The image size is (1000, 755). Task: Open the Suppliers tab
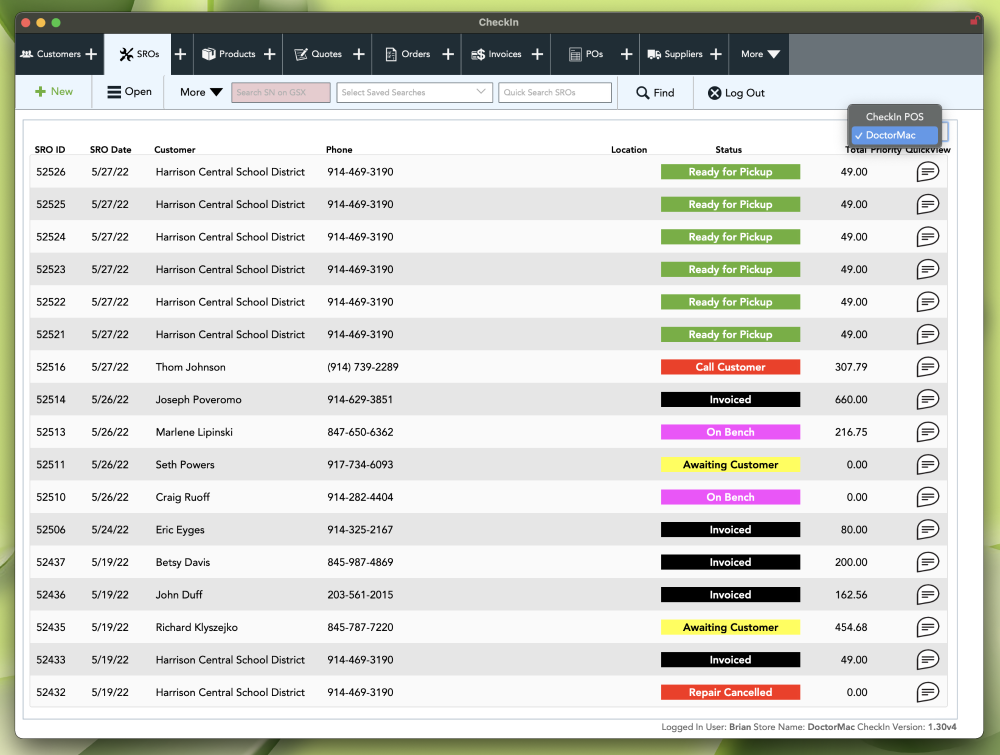[675, 54]
